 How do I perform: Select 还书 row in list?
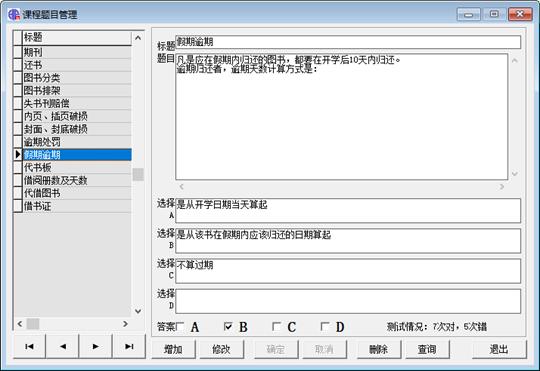[77, 65]
